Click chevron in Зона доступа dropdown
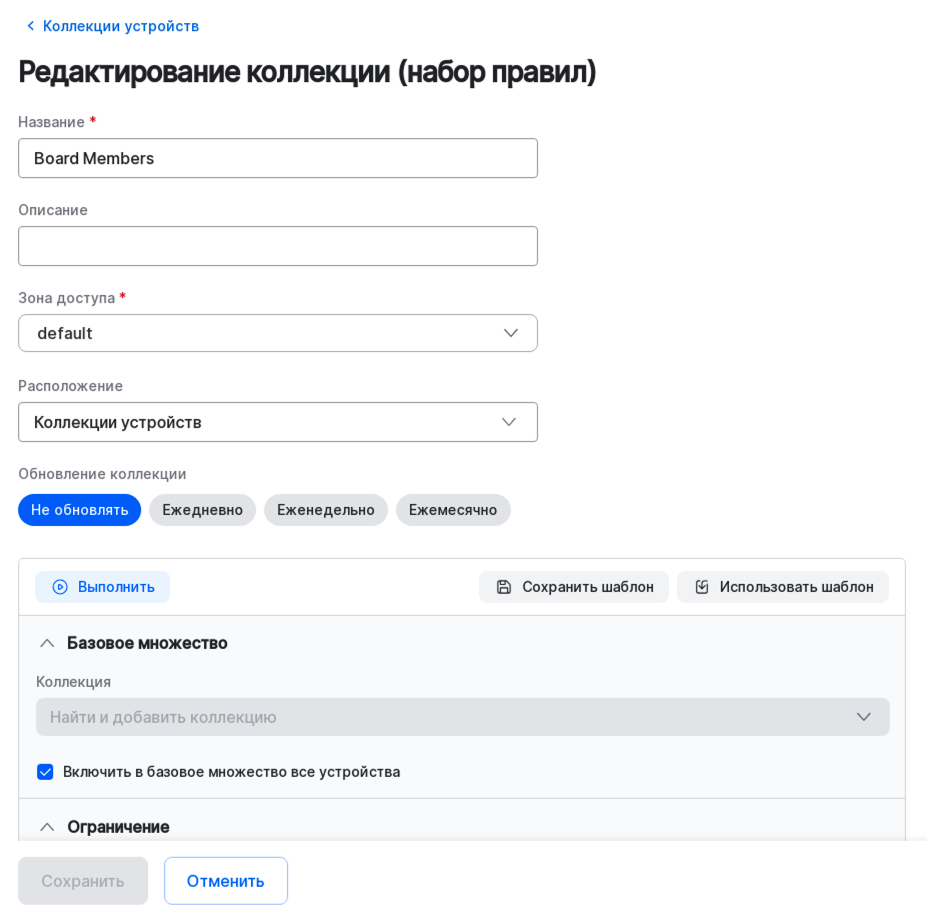Screen dimensions: 927x919 coord(510,333)
